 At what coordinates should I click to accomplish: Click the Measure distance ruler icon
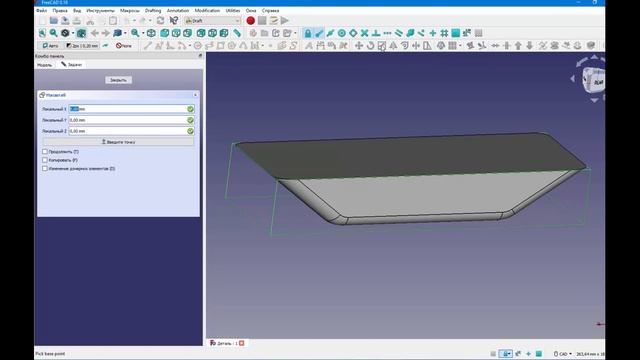tap(237, 33)
